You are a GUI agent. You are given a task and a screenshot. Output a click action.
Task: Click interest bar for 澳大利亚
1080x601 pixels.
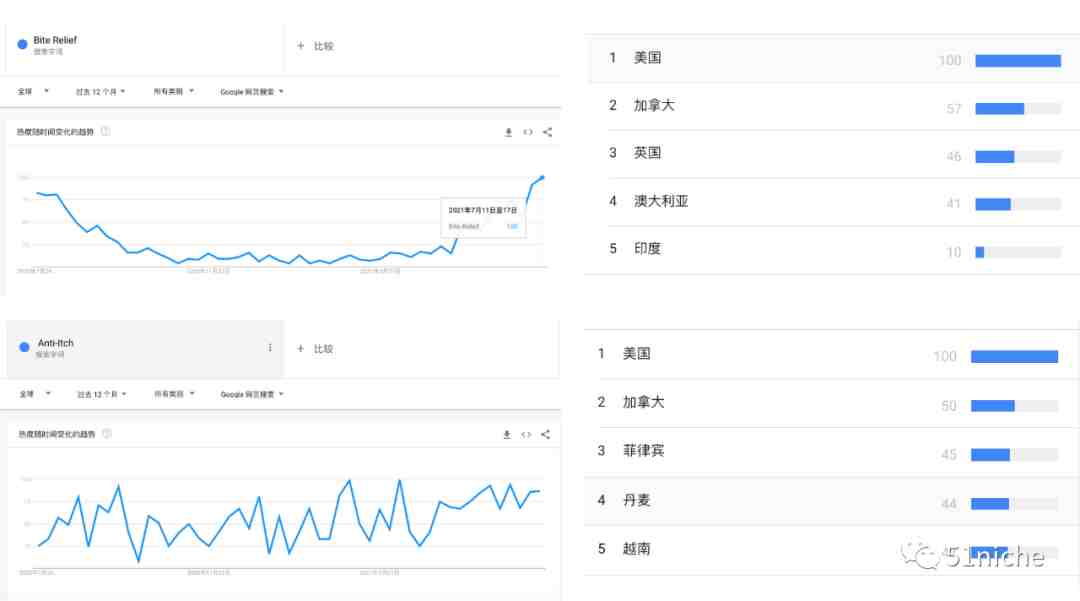(1018, 204)
